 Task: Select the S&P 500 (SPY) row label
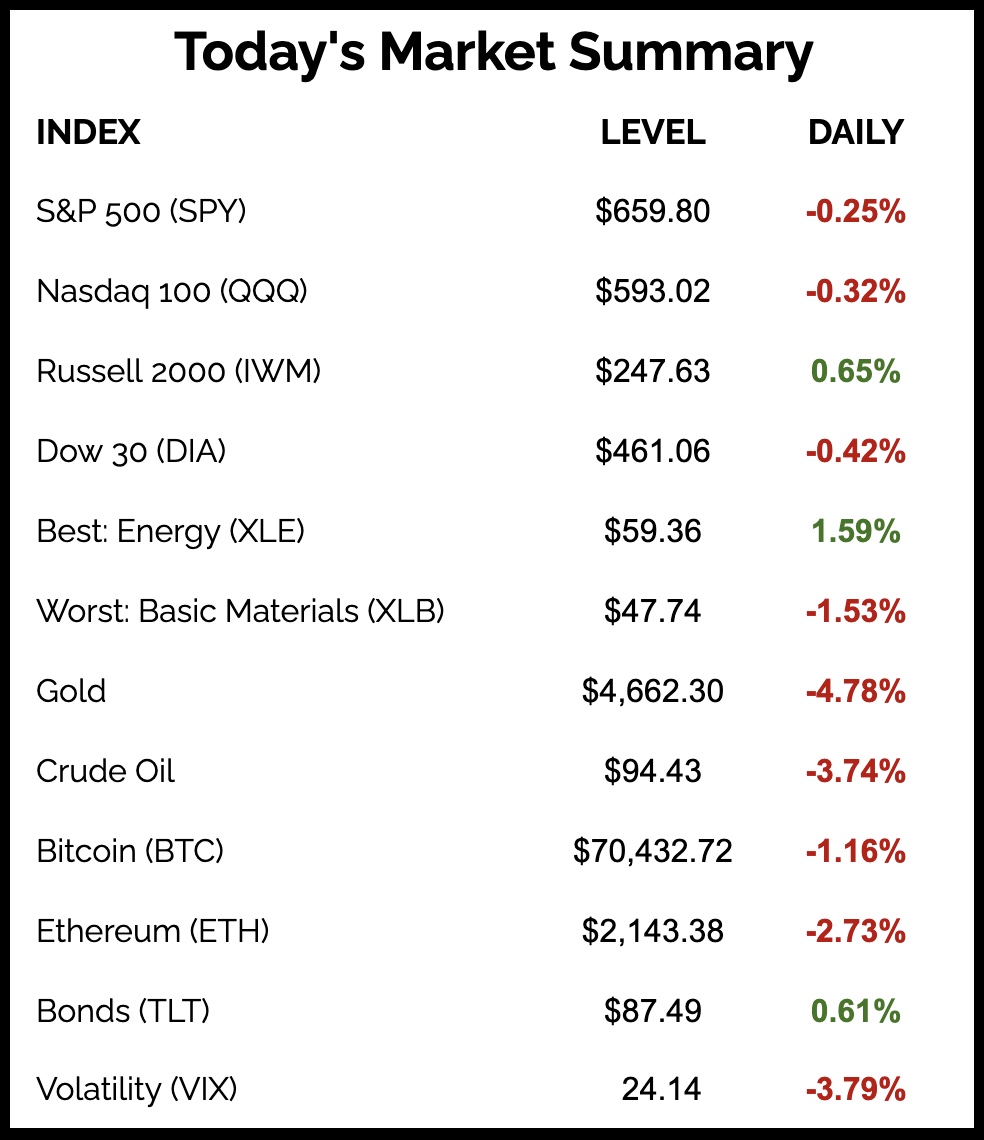pos(141,211)
